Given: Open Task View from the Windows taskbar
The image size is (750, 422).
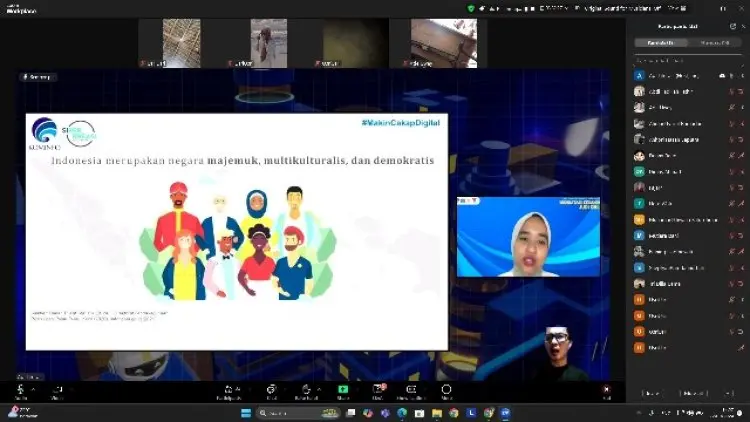Looking at the screenshot, I should pos(351,413).
